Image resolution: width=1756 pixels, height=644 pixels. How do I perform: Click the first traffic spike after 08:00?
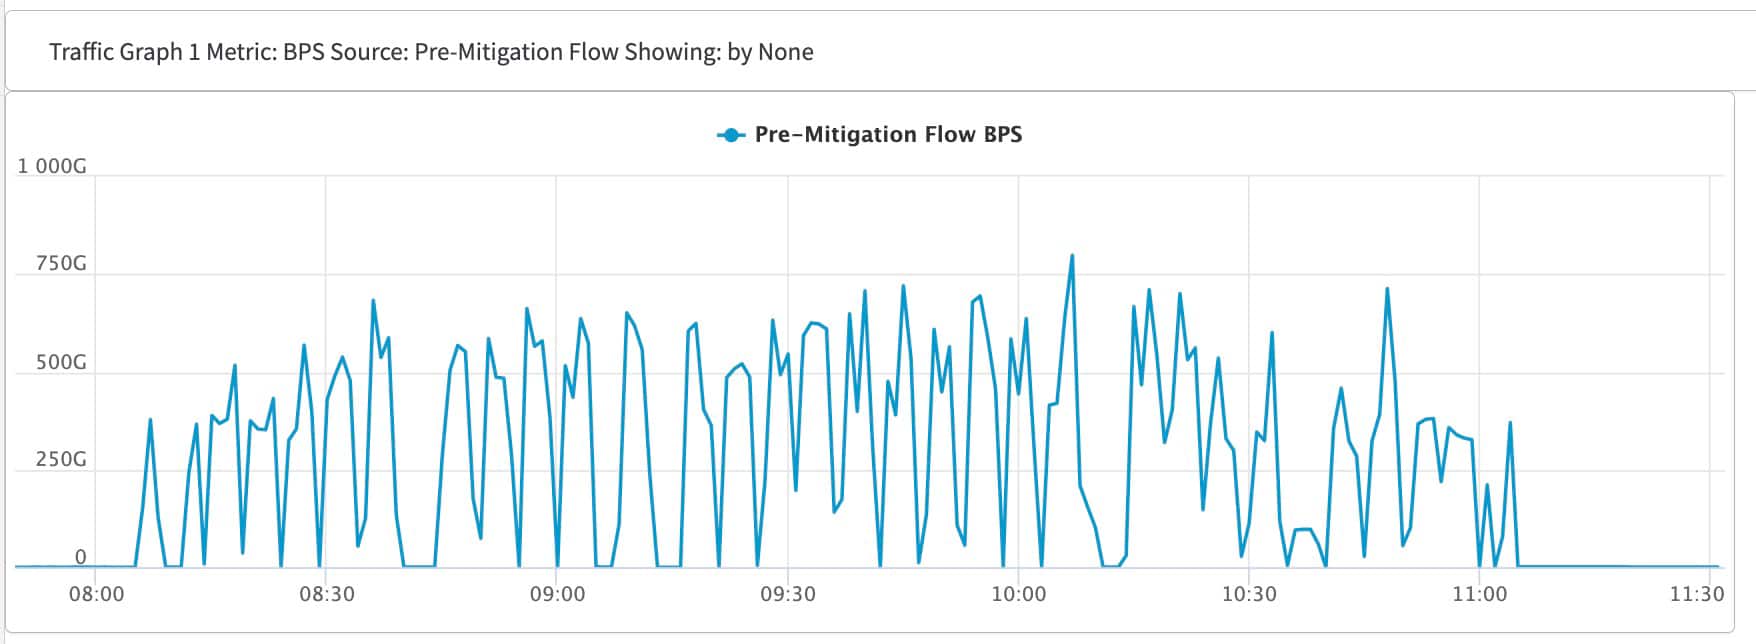click(150, 420)
